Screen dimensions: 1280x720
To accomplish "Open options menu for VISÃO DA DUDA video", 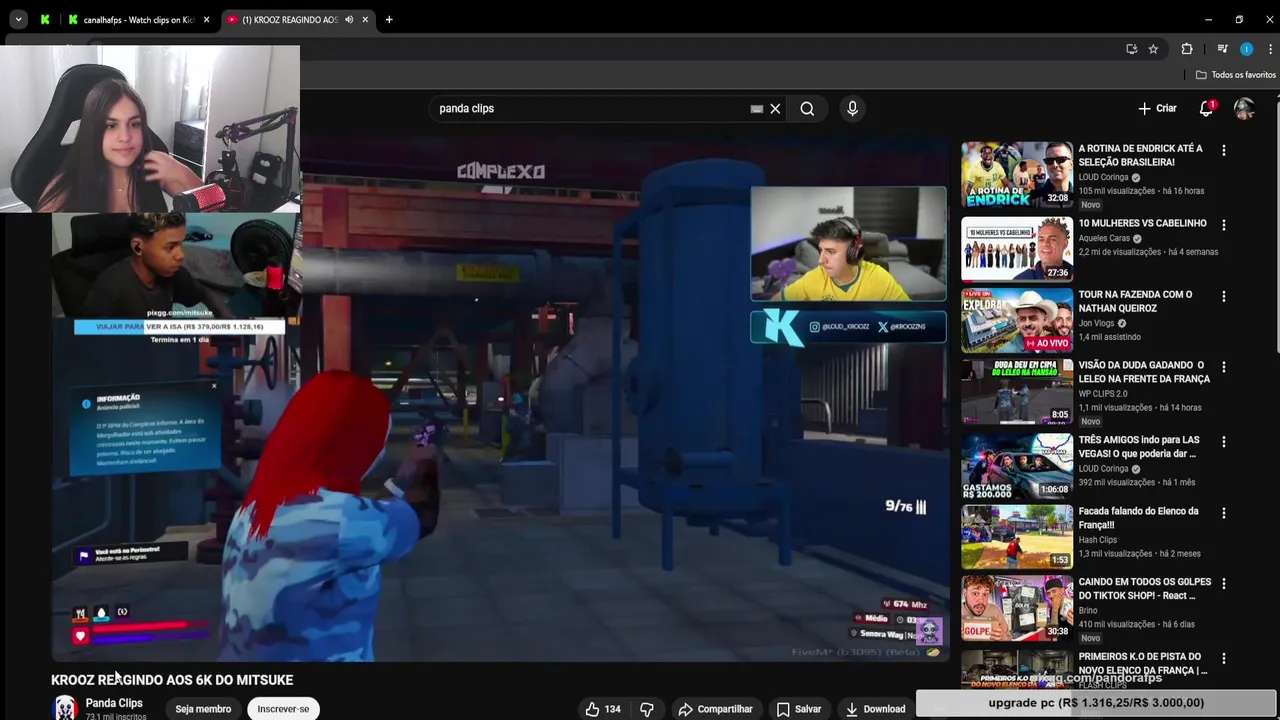I will coord(1223,367).
